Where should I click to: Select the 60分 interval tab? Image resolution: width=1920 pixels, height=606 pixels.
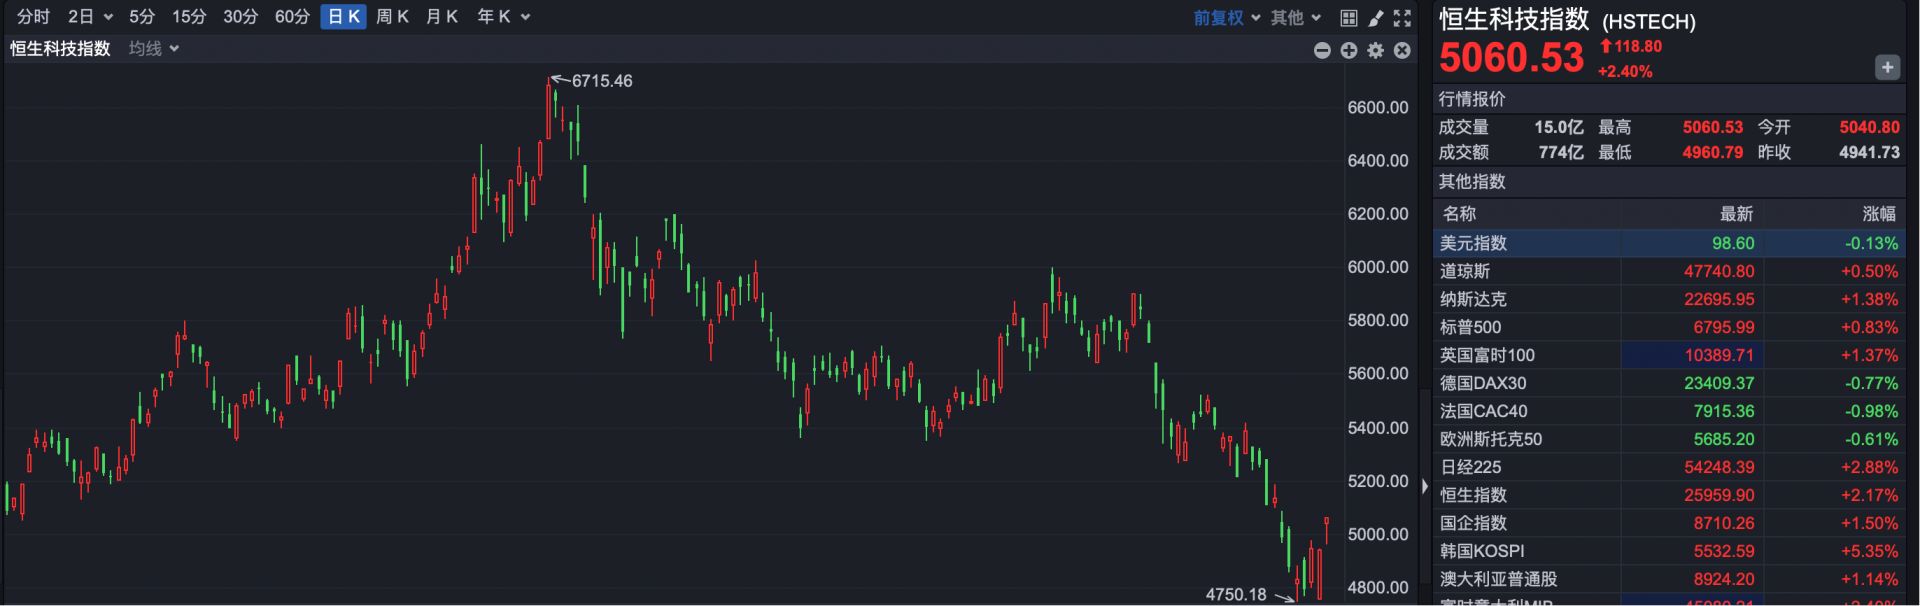pyautogui.click(x=292, y=17)
